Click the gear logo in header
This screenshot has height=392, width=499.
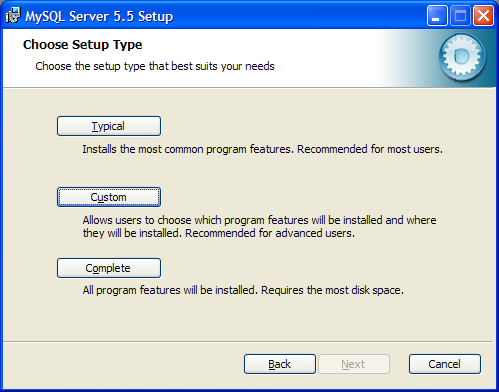[462, 57]
